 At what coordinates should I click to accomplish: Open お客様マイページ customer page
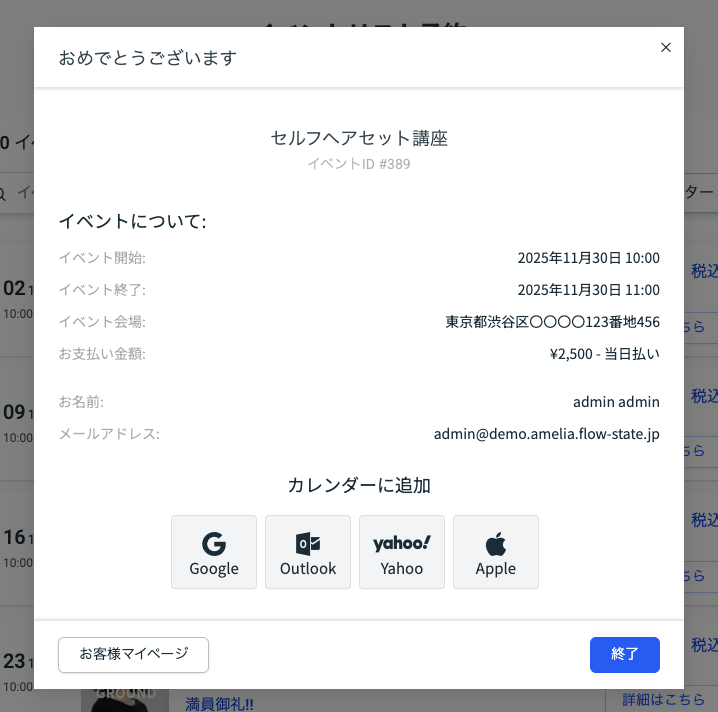[x=134, y=654]
